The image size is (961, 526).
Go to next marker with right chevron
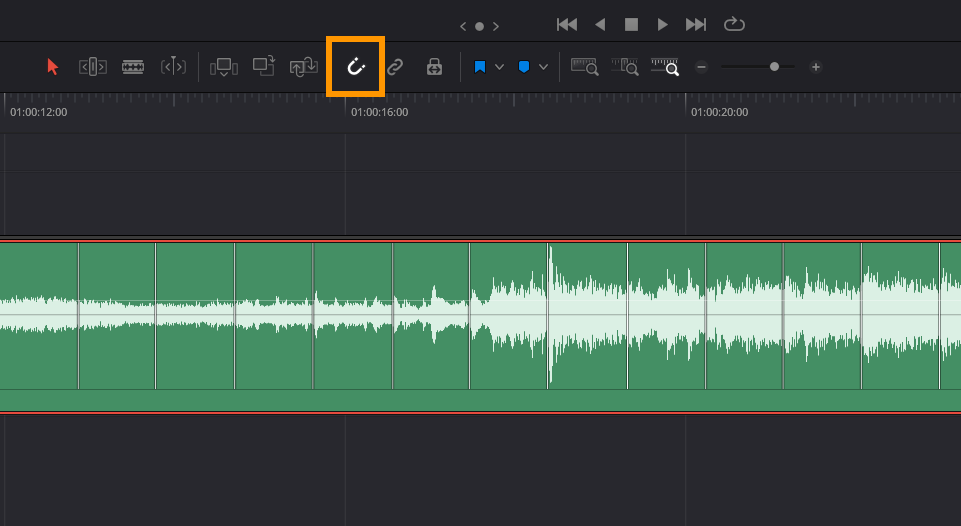point(496,26)
